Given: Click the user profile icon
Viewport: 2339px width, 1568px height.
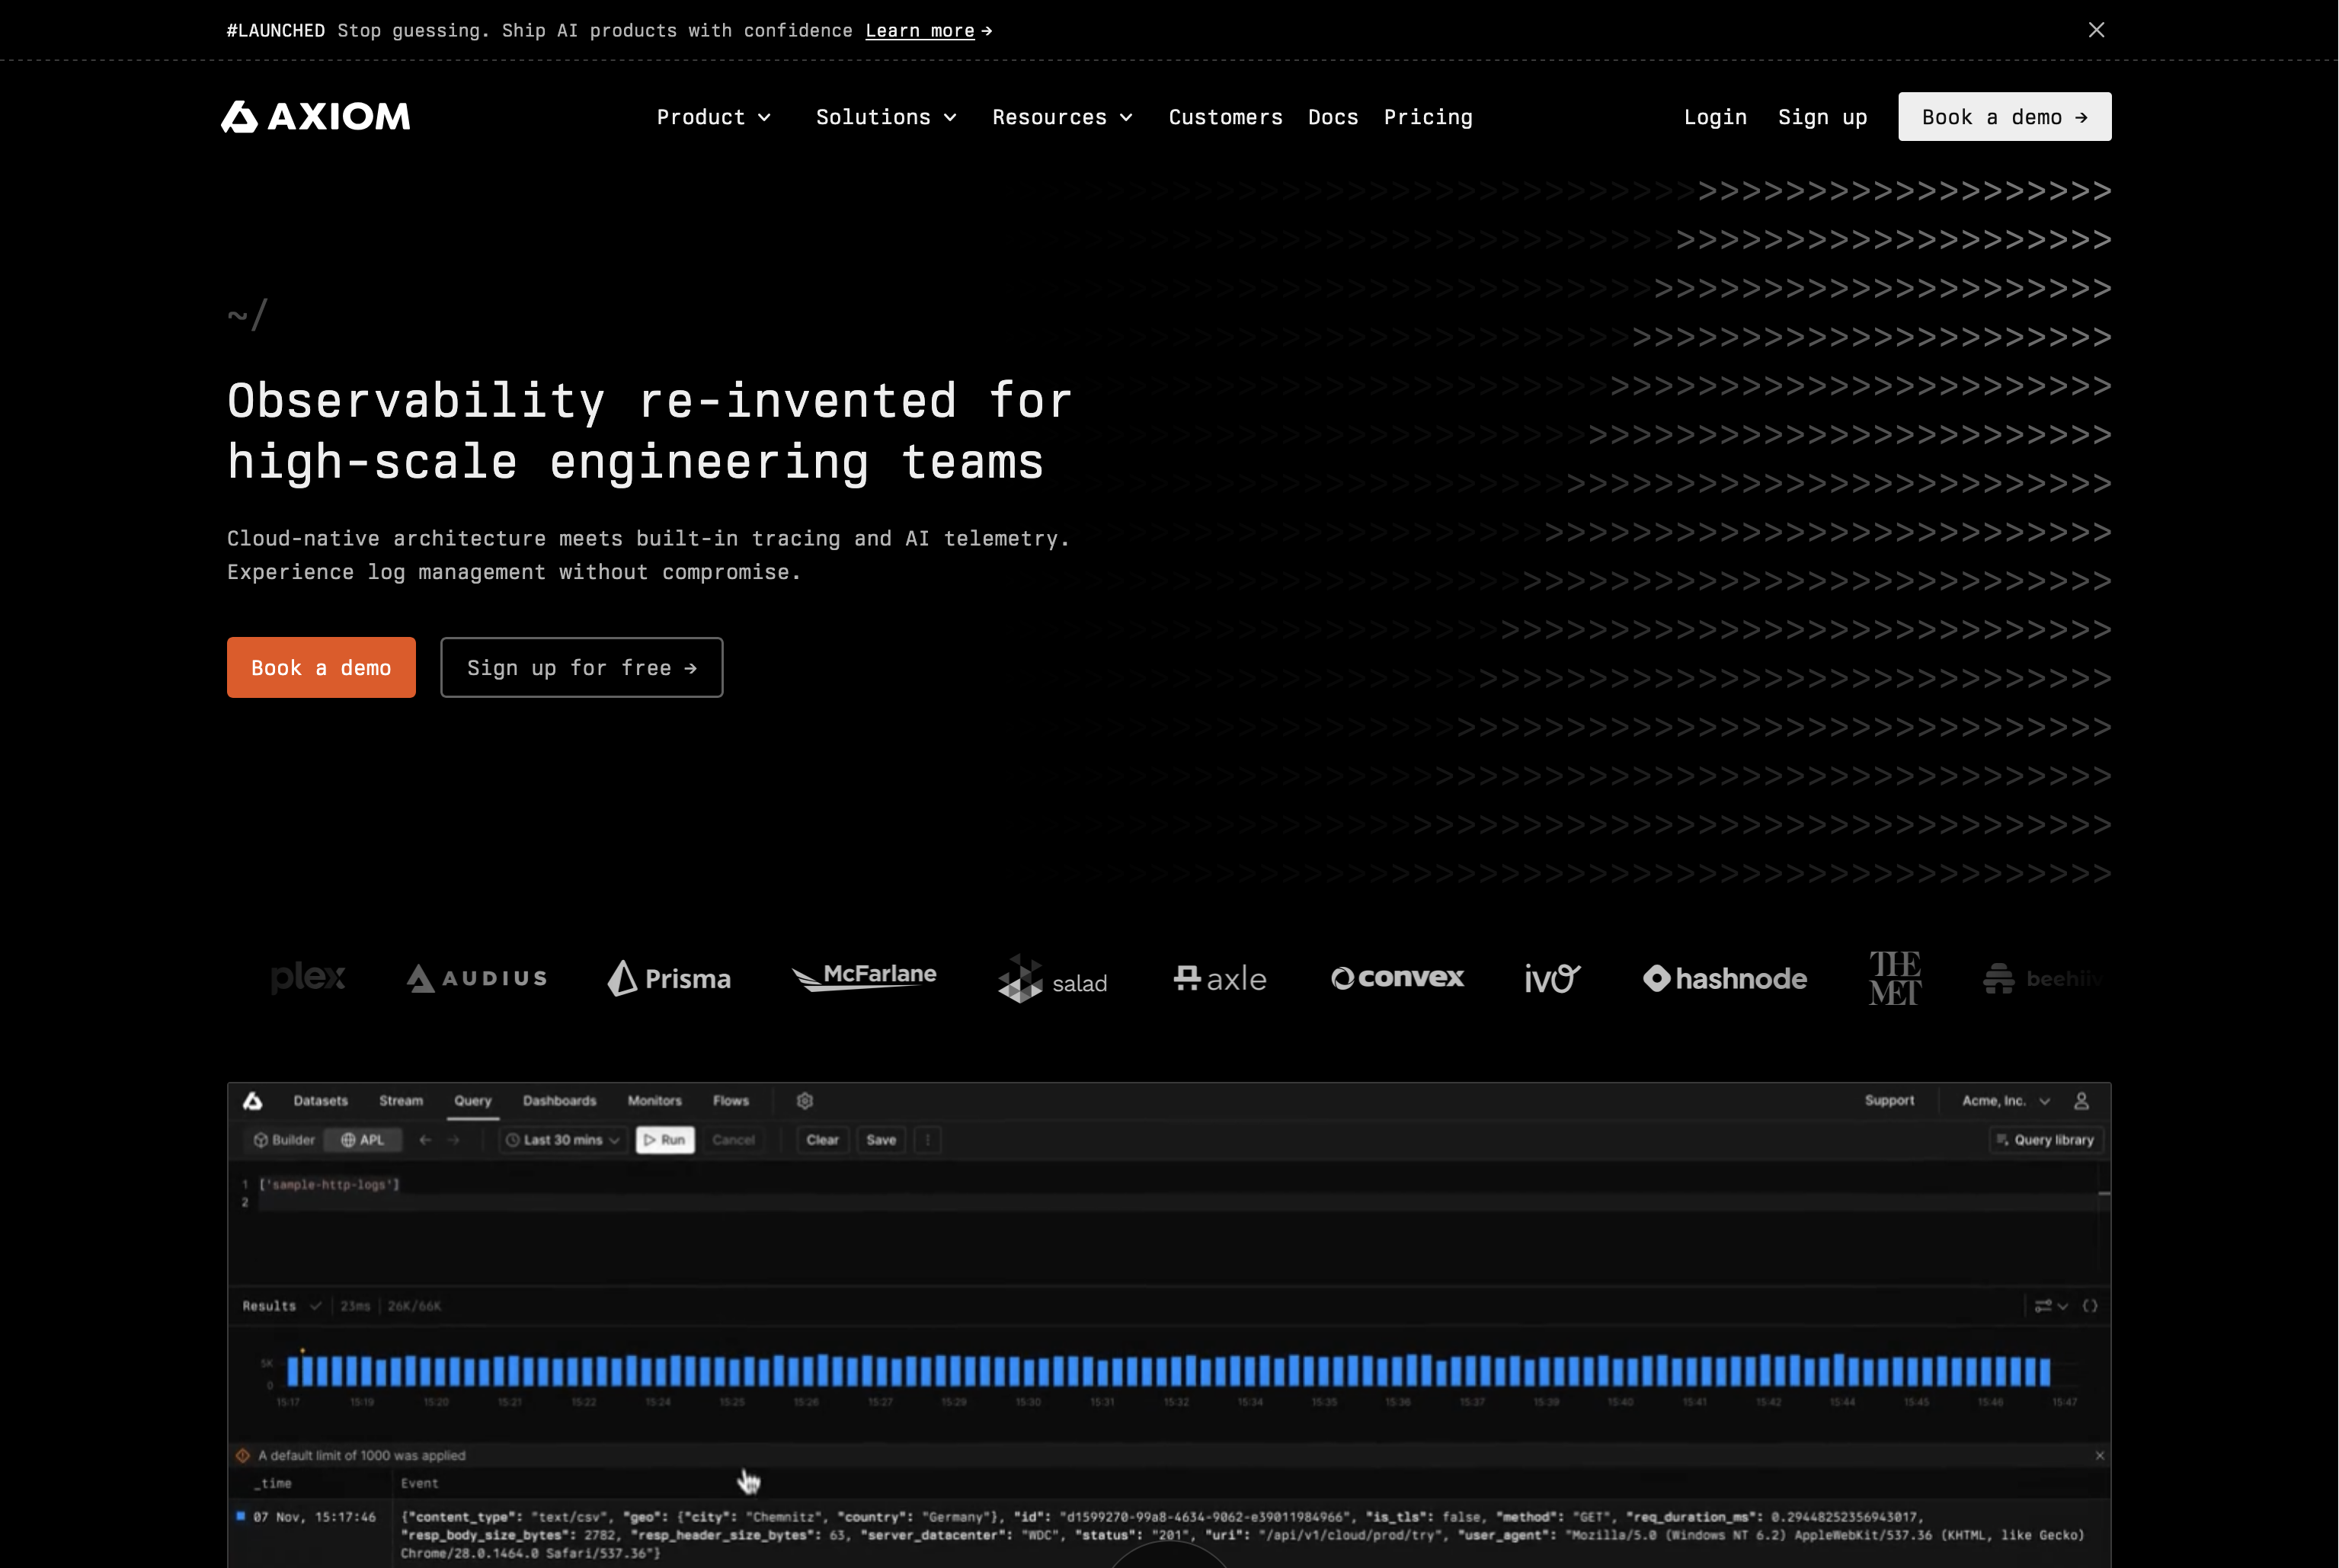Looking at the screenshot, I should coord(2081,1100).
